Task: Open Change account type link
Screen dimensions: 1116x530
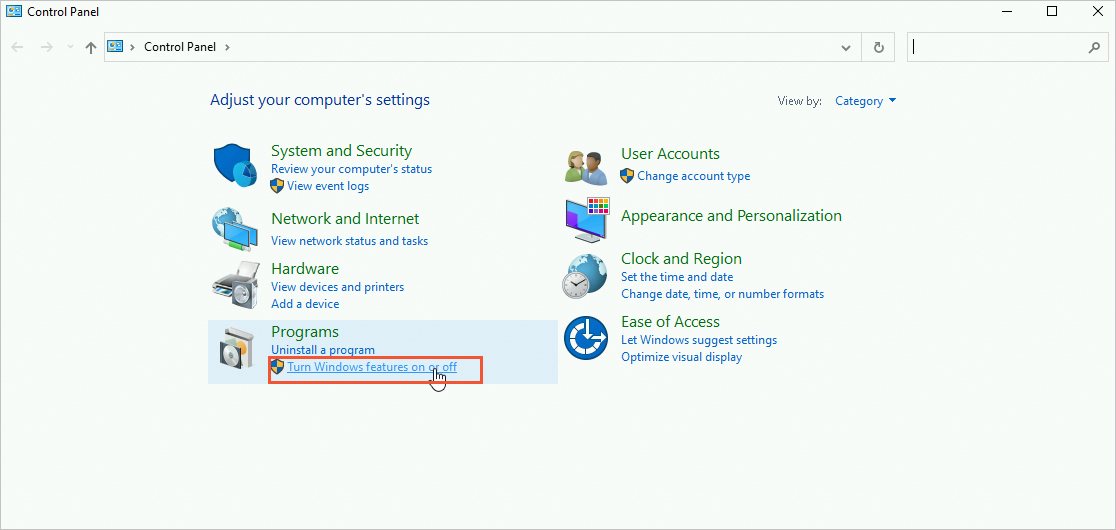Action: pyautogui.click(x=693, y=176)
